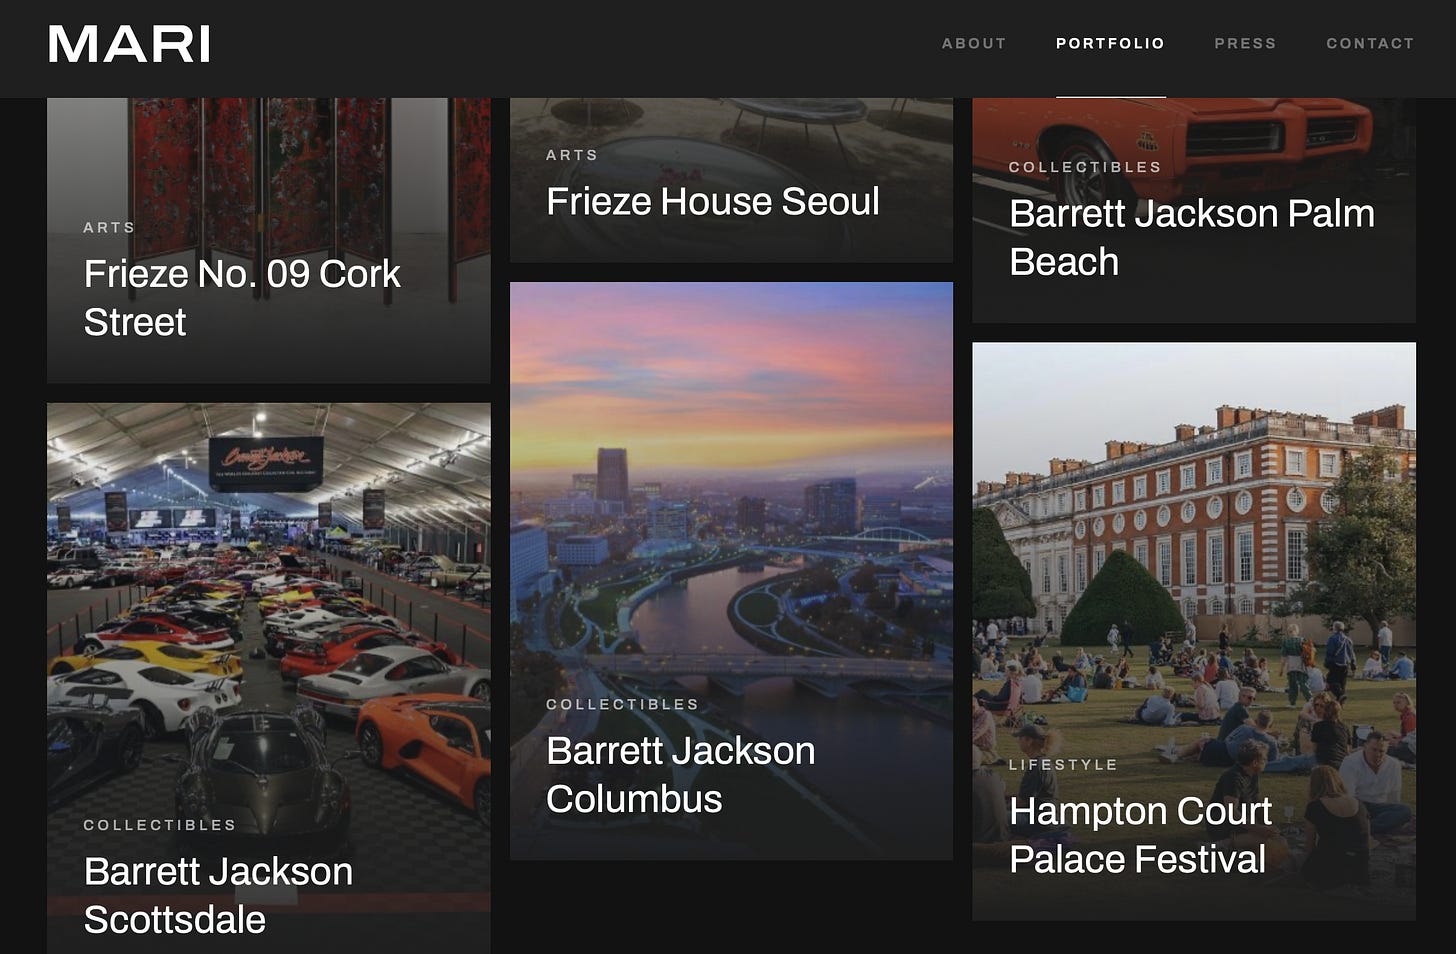This screenshot has width=1456, height=954.
Task: Click the MARI site logo
Action: (129, 45)
